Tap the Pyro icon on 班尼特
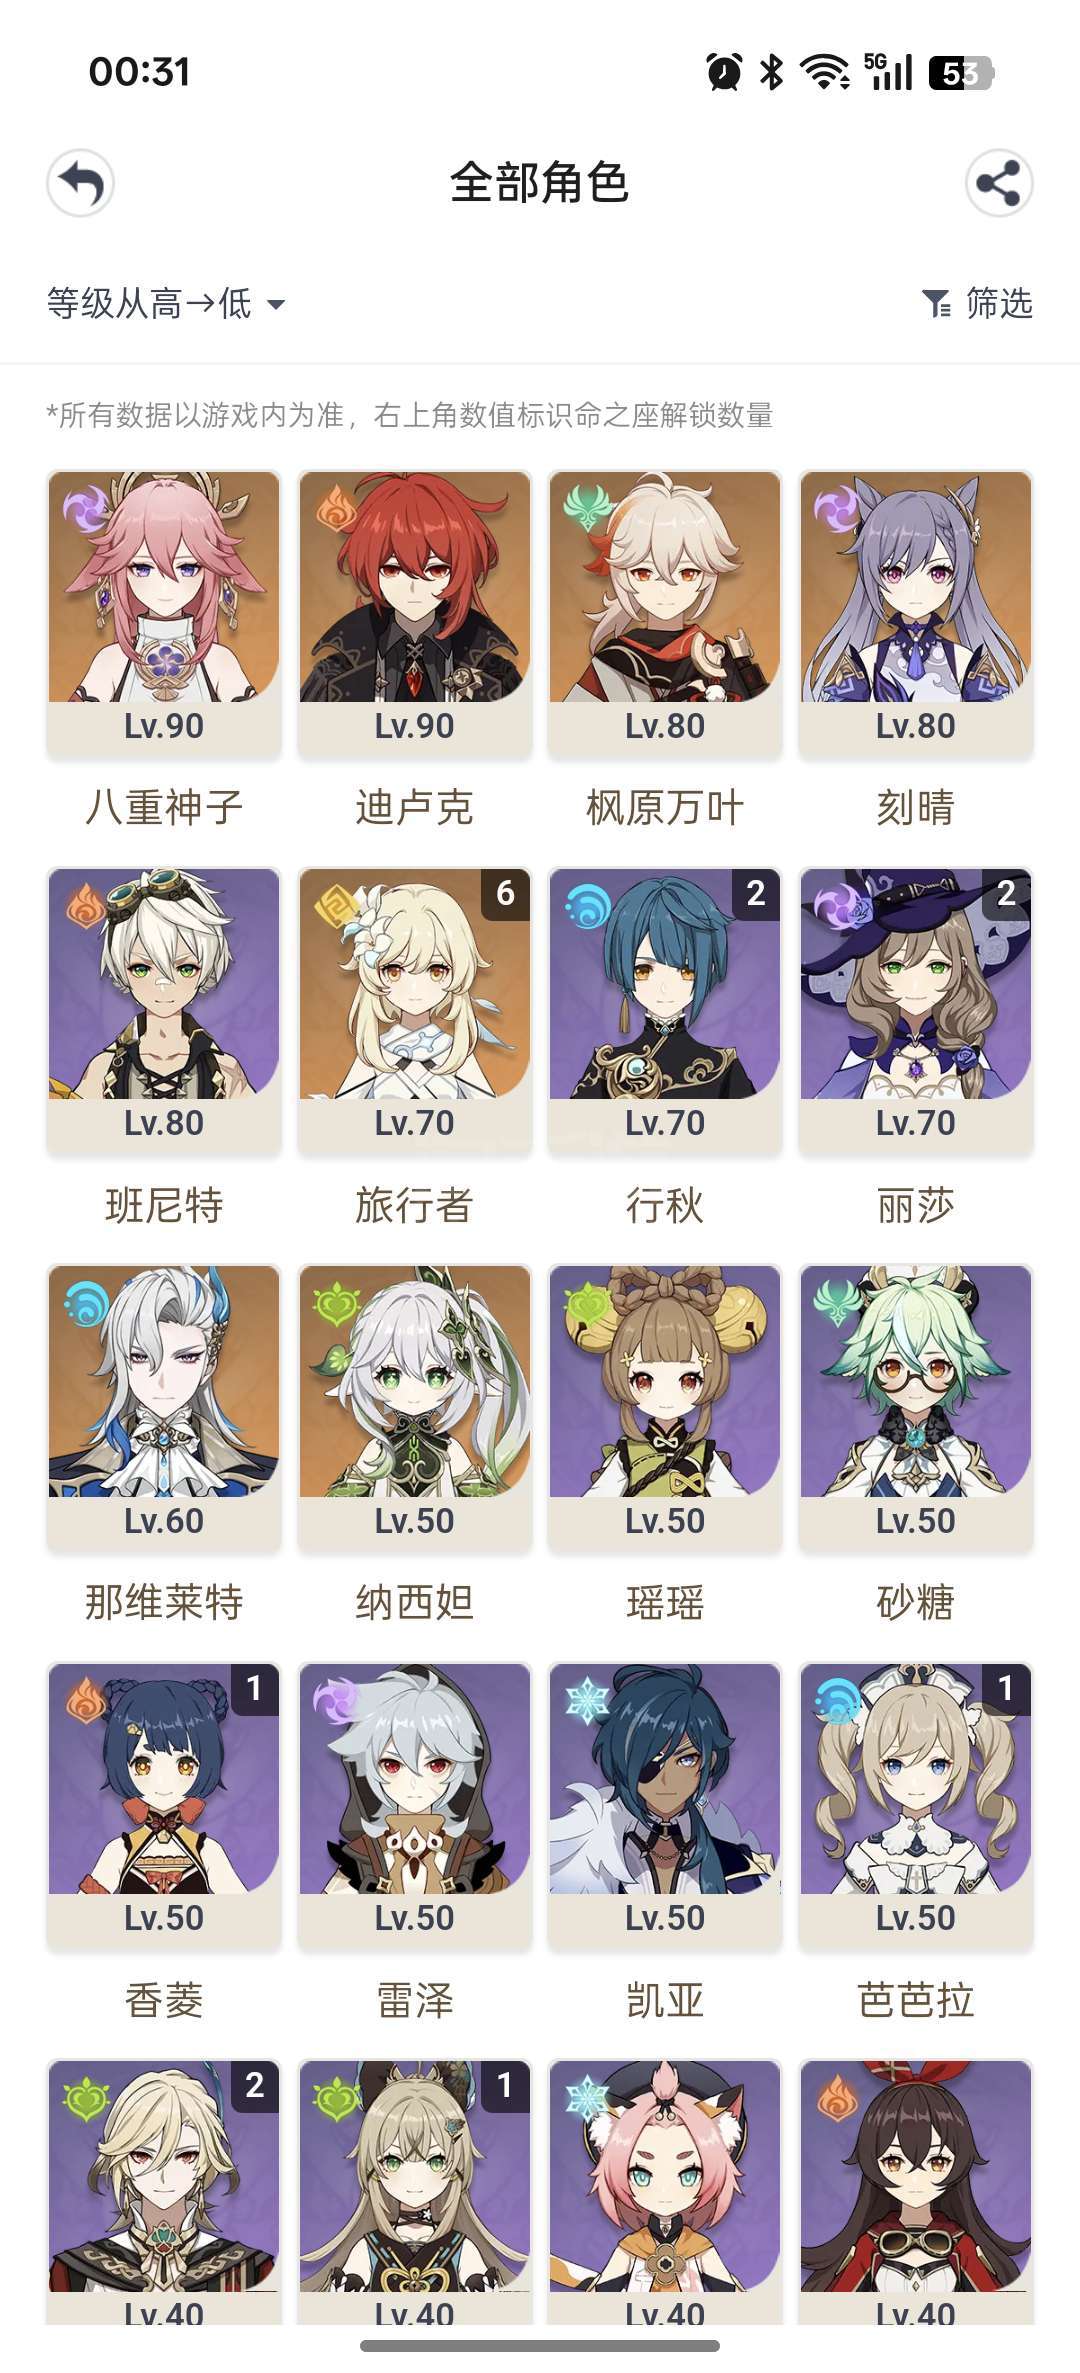1080x2373 pixels. point(87,905)
